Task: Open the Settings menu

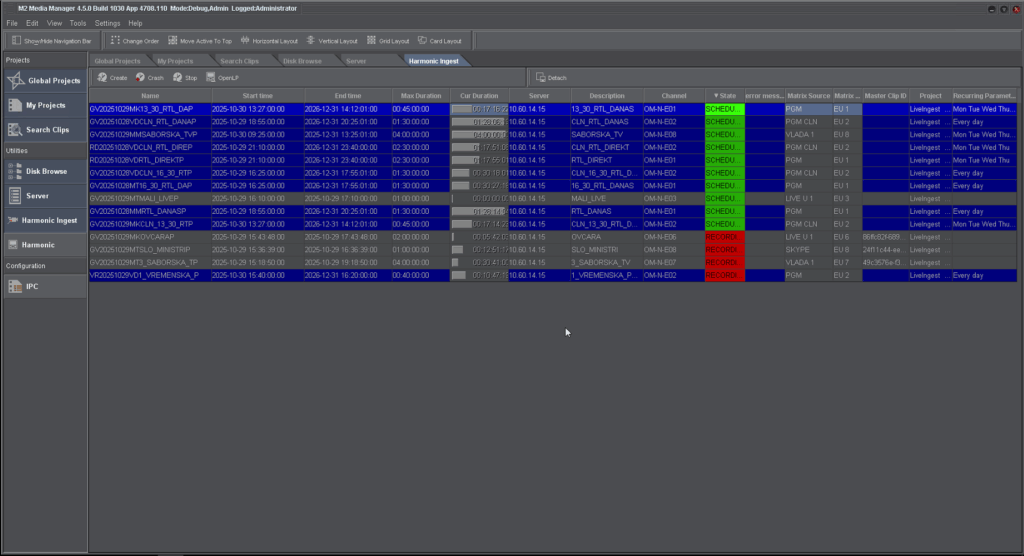Action: tap(108, 22)
